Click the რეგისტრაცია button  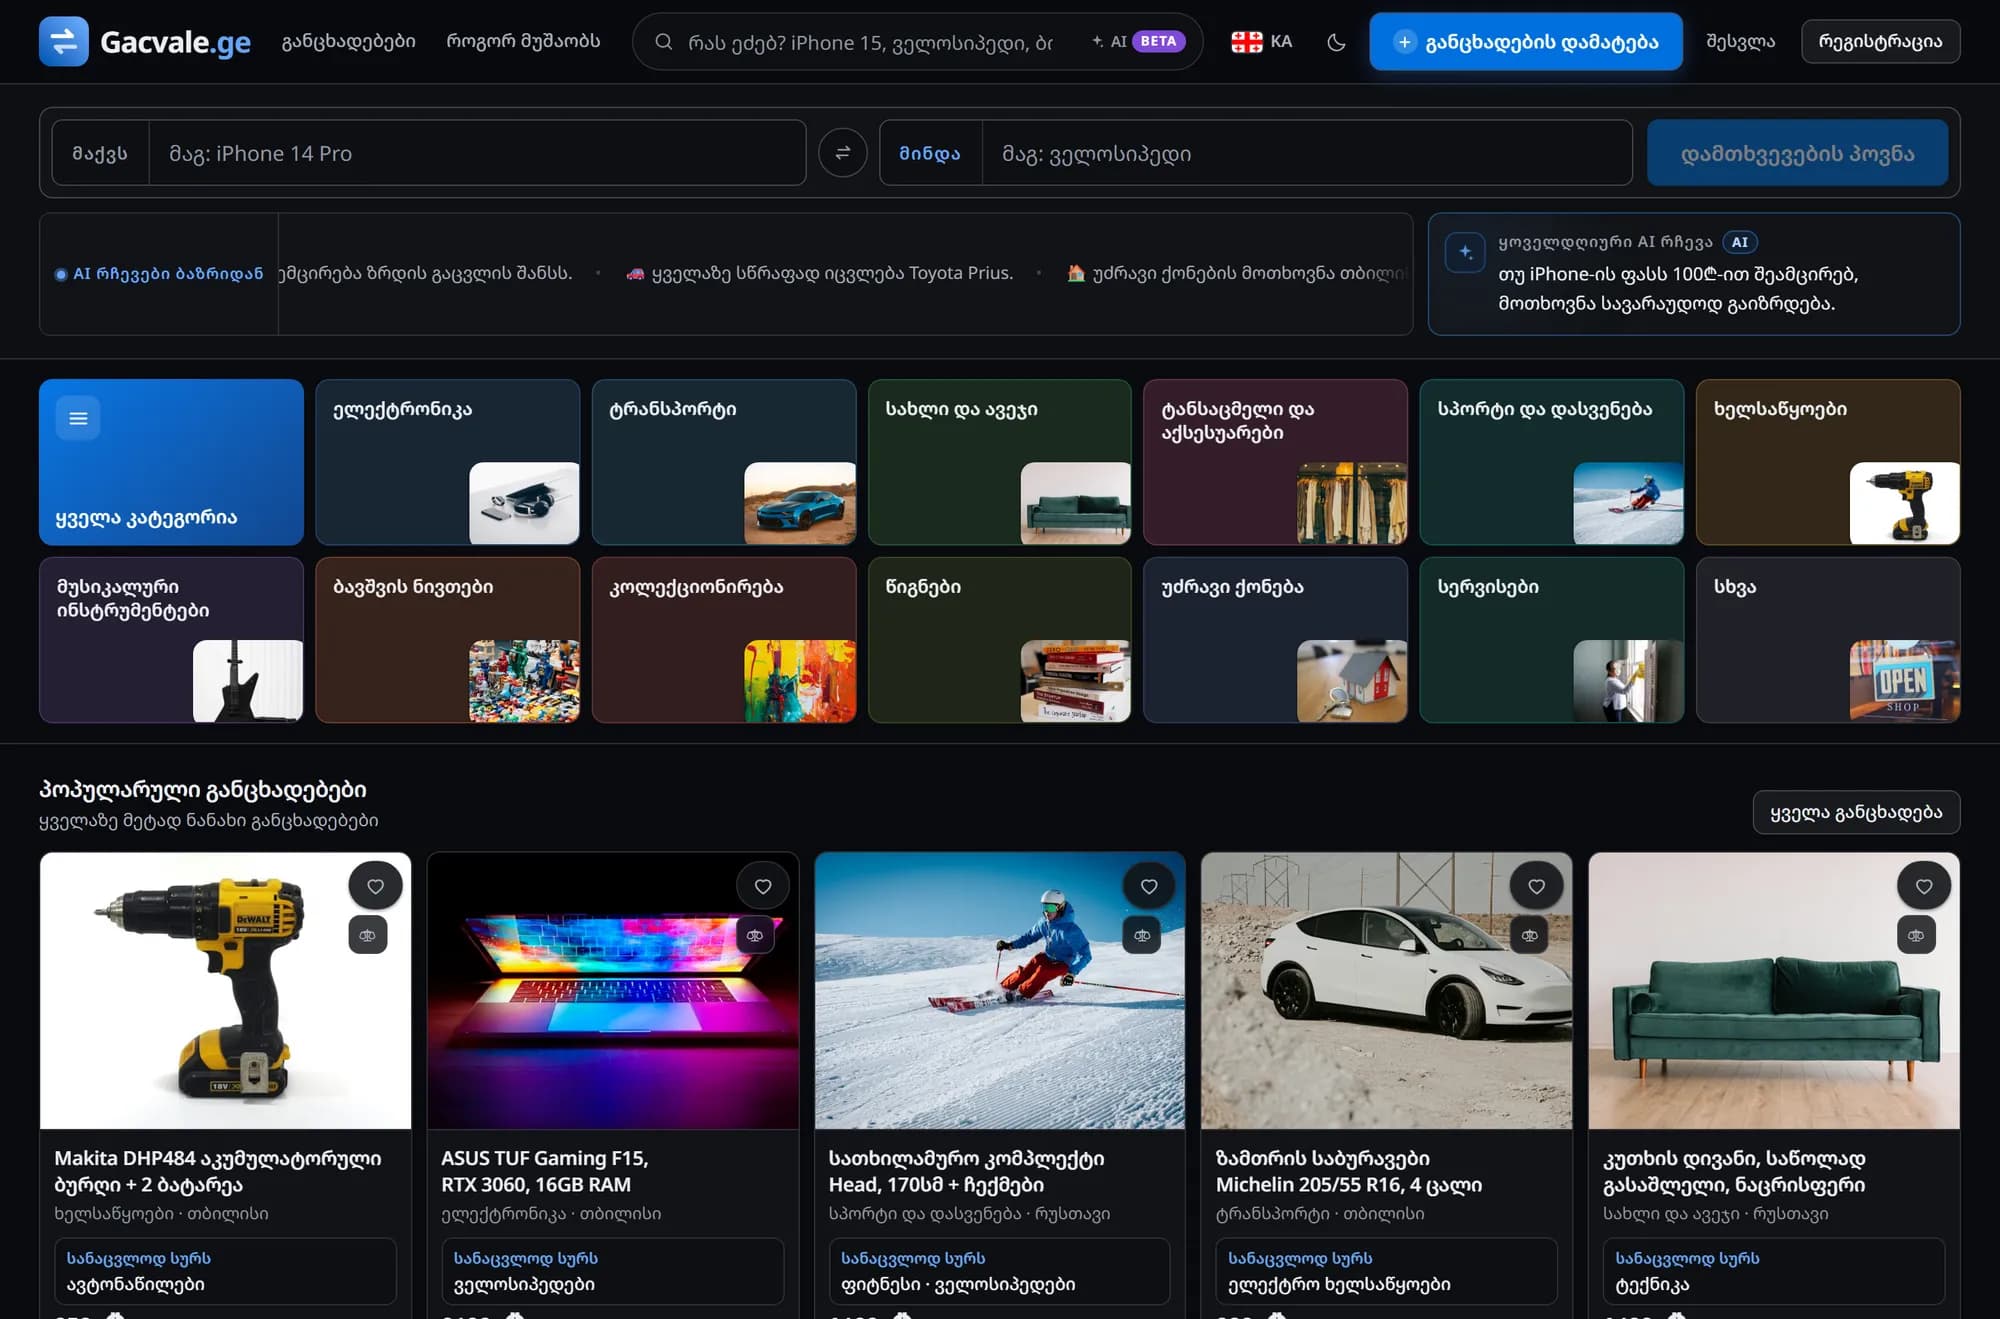1880,41
